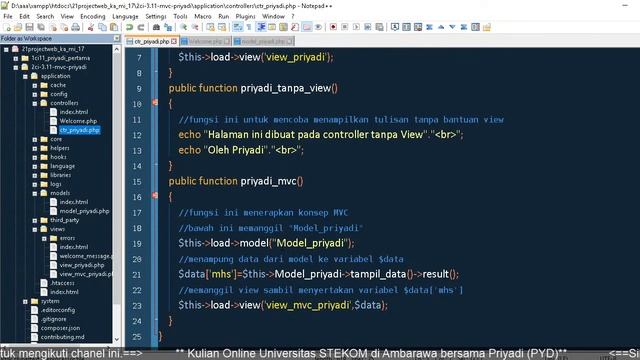Select composer.json in file tree
This screenshot has width=640, height=360.
60,329
